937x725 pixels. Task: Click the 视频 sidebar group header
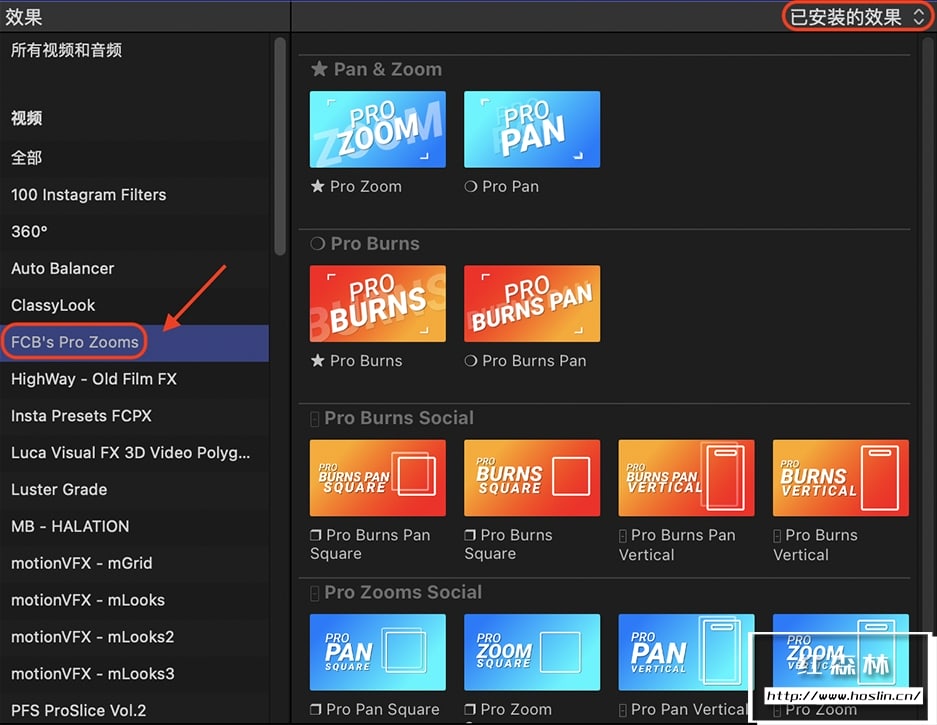point(26,118)
